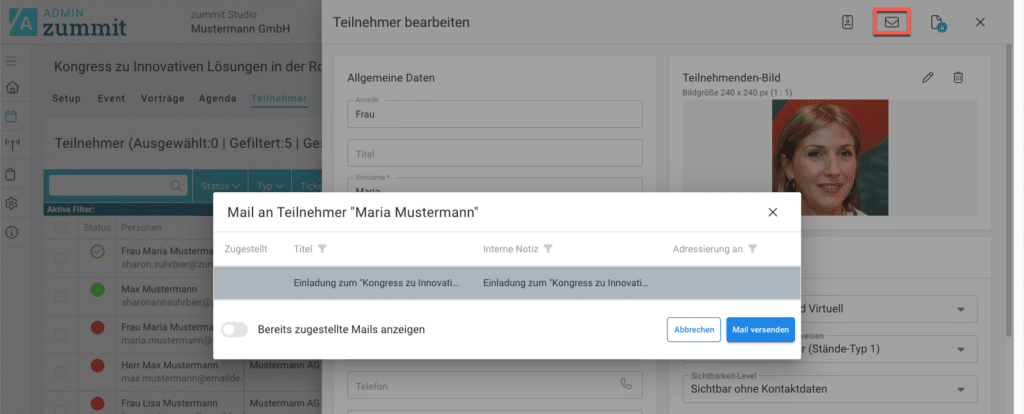The height and width of the screenshot is (414, 1024).
Task: Delete the participant image via trash icon
Action: pos(958,77)
